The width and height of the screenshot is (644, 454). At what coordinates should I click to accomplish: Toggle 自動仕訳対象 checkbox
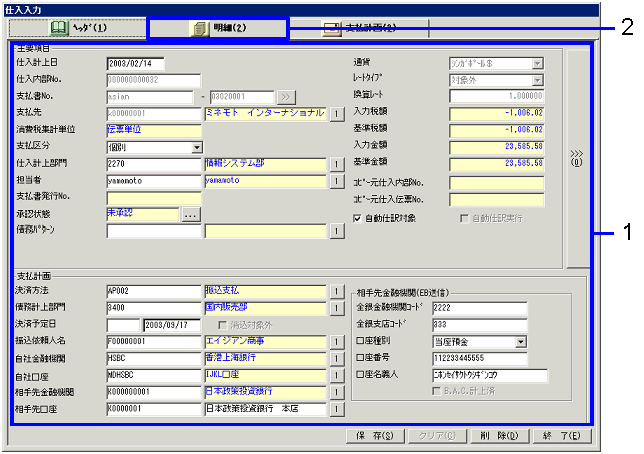click(357, 218)
